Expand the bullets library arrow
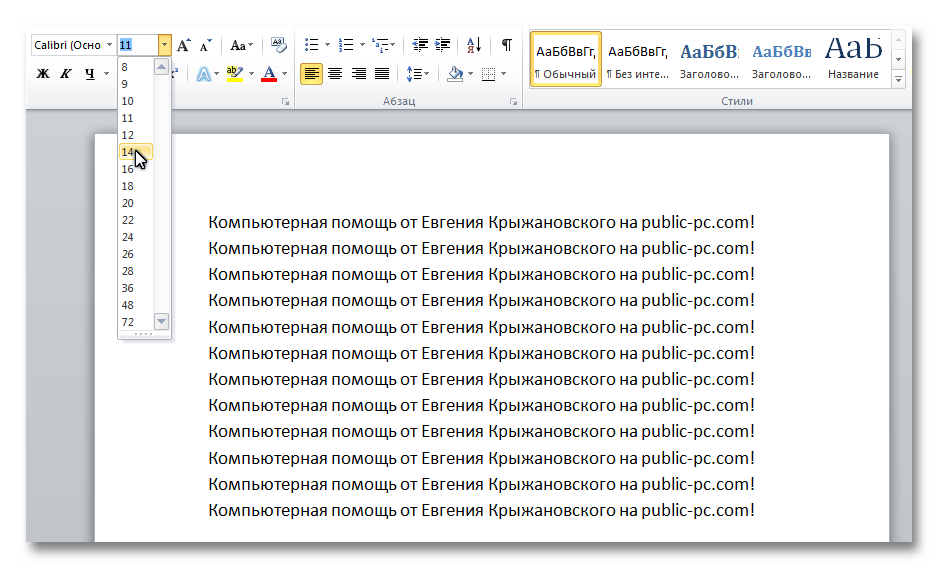 point(327,45)
